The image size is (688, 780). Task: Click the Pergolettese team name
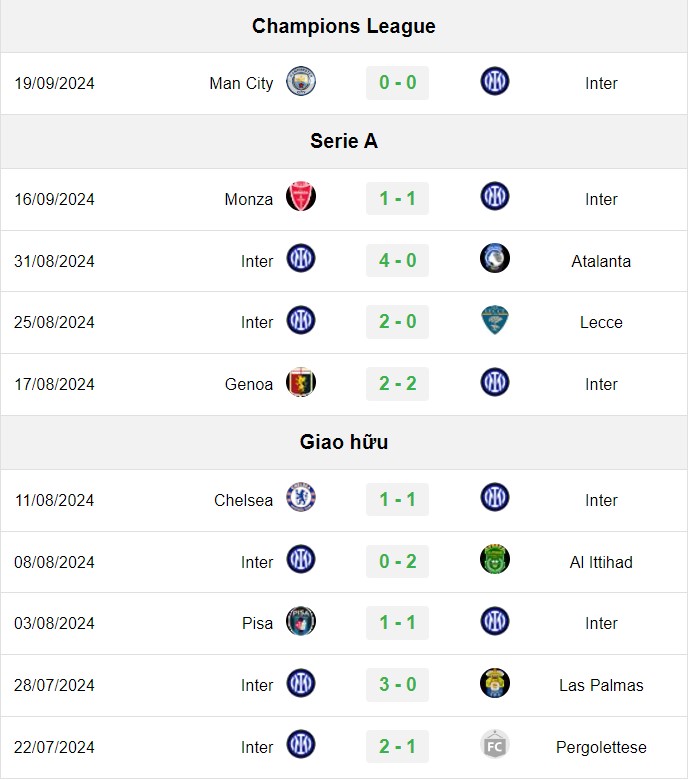click(601, 747)
